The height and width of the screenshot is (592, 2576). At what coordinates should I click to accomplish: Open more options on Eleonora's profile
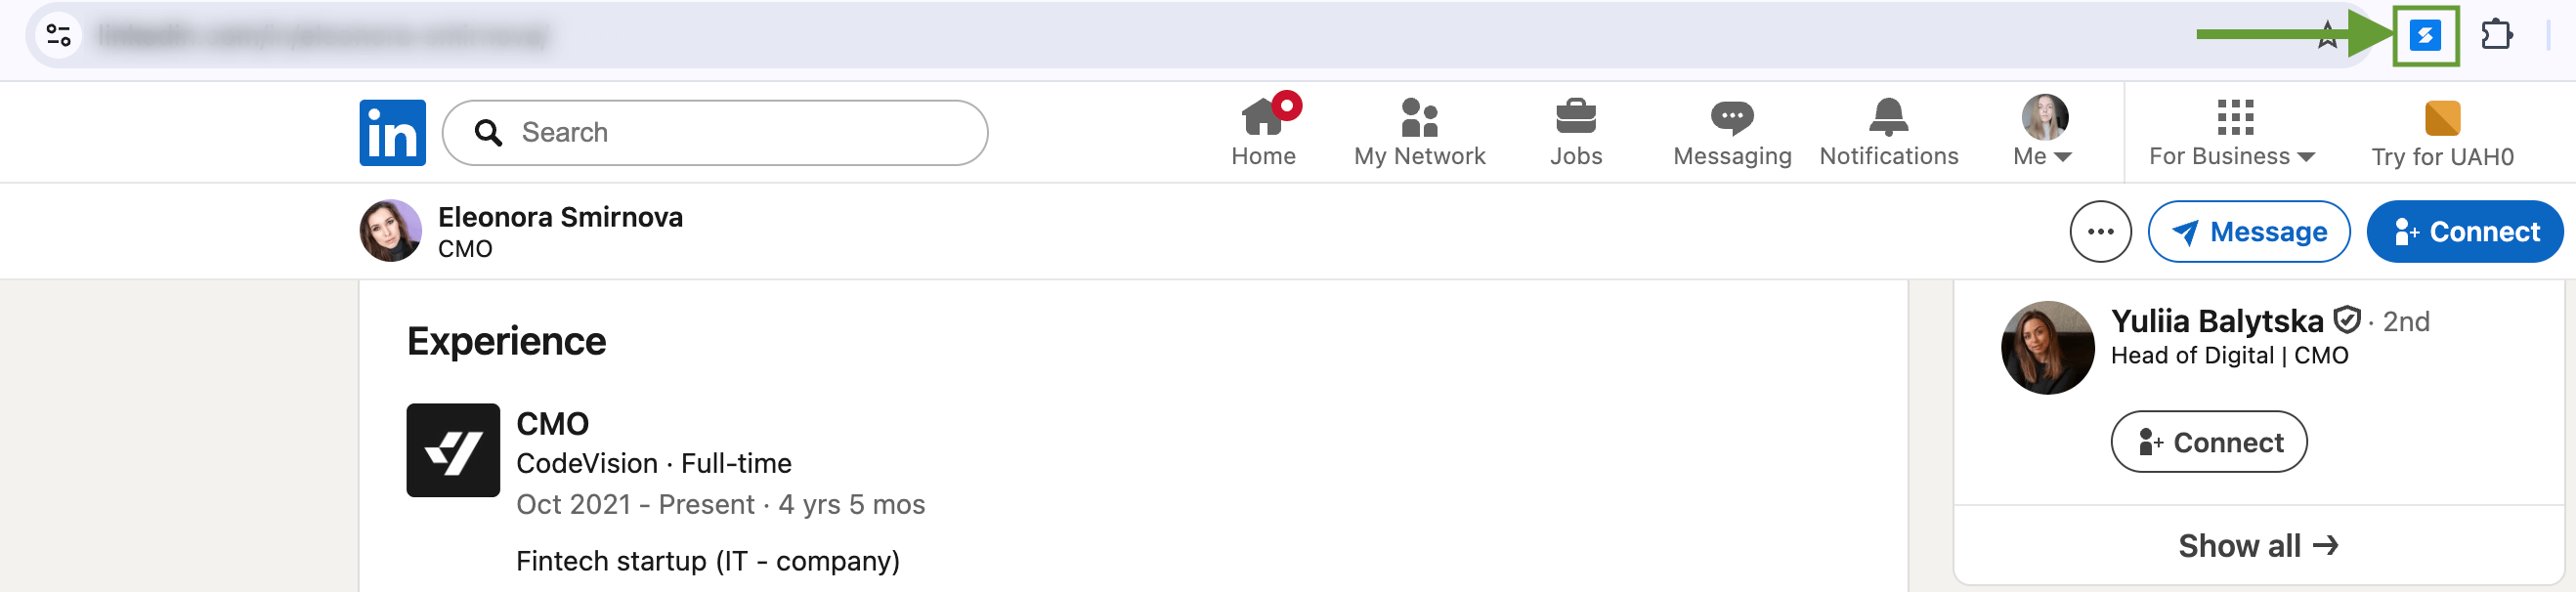[2100, 231]
